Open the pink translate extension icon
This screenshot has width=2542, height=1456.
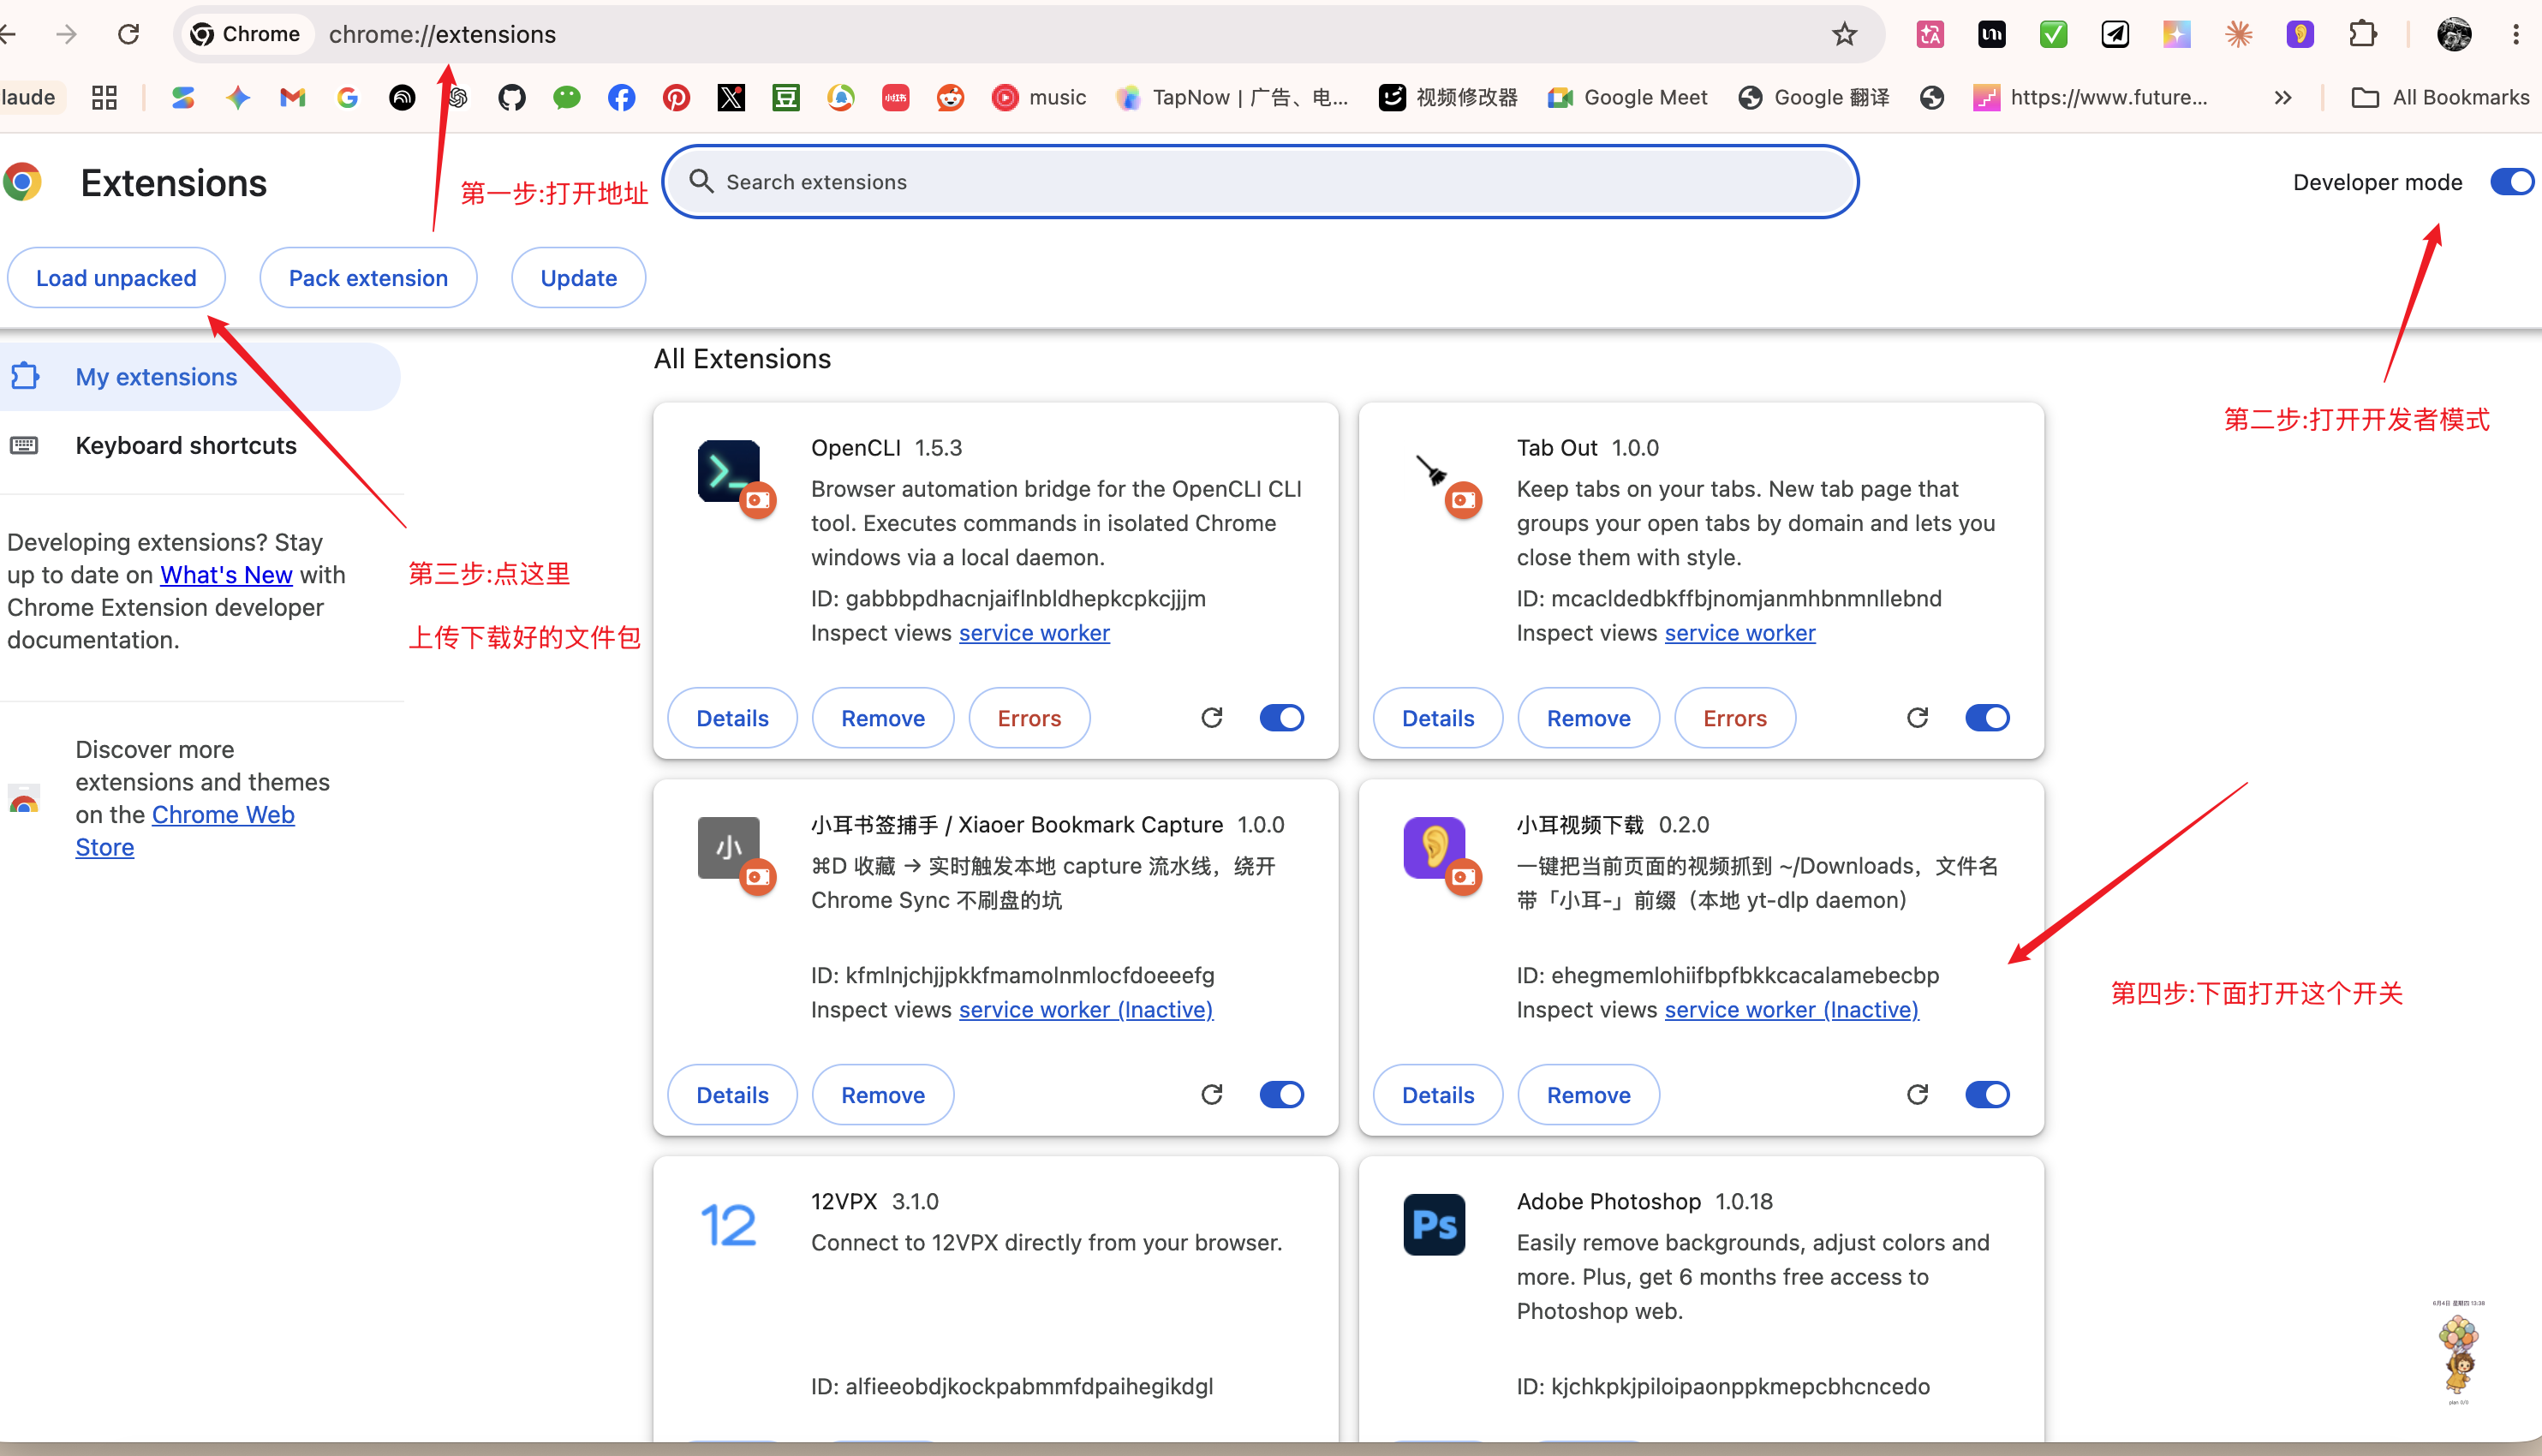coord(1930,35)
